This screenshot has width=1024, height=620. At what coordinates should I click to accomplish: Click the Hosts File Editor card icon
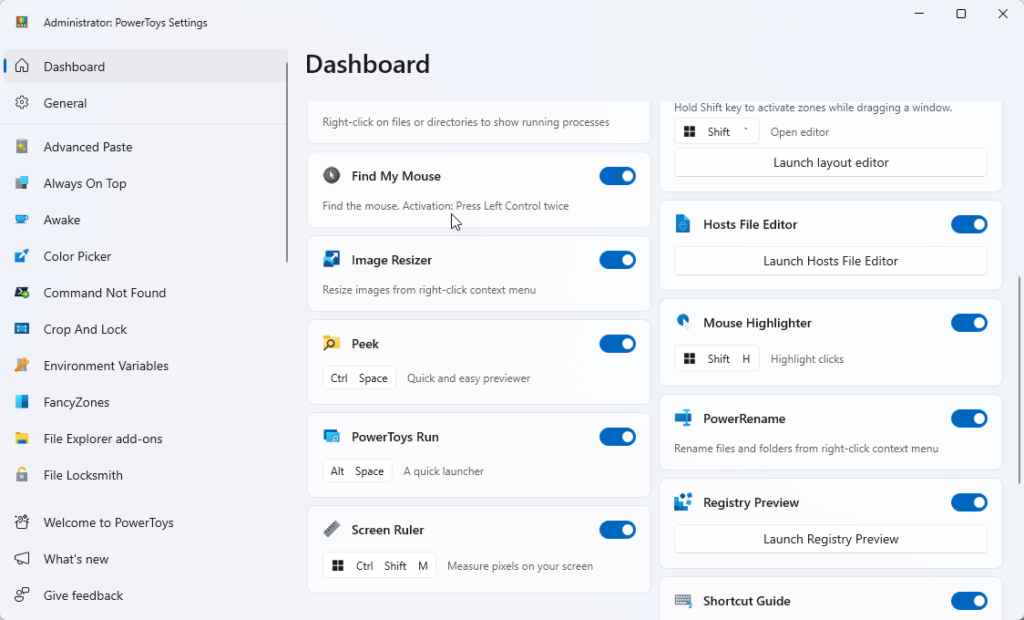683,224
